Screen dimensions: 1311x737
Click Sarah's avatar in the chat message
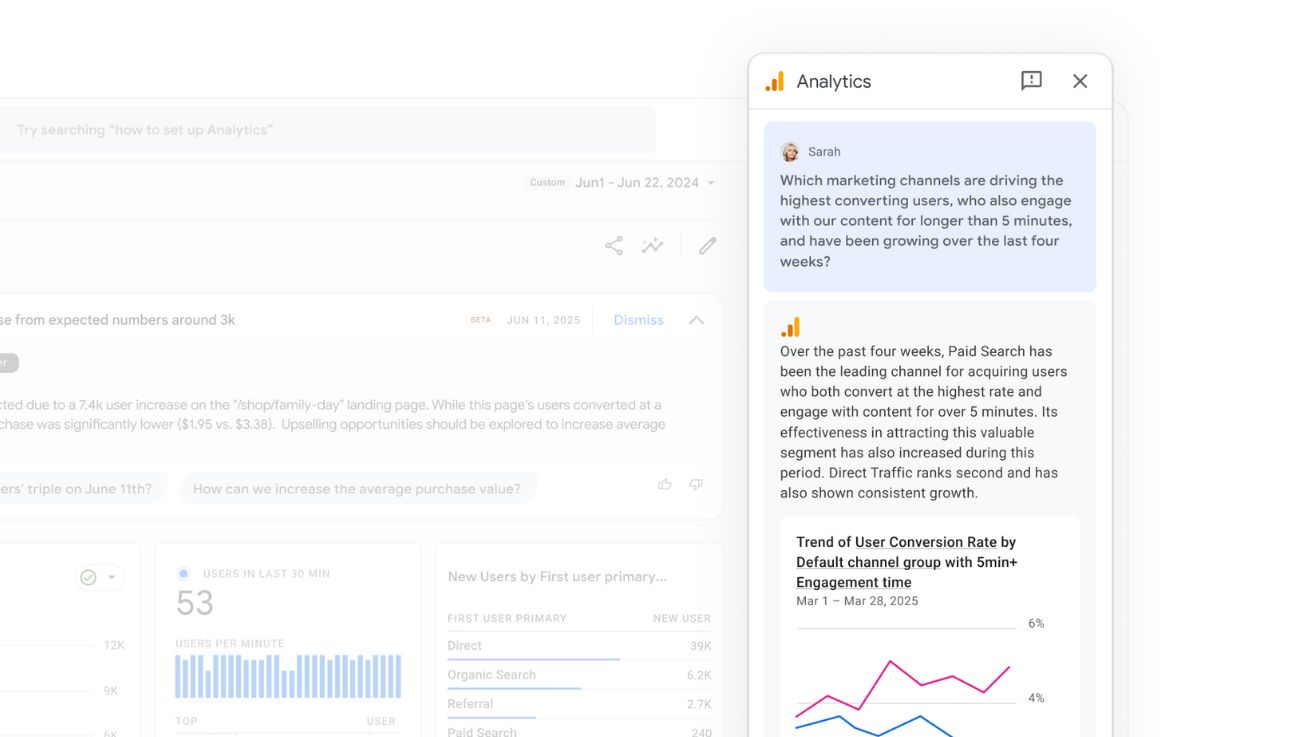tap(790, 152)
